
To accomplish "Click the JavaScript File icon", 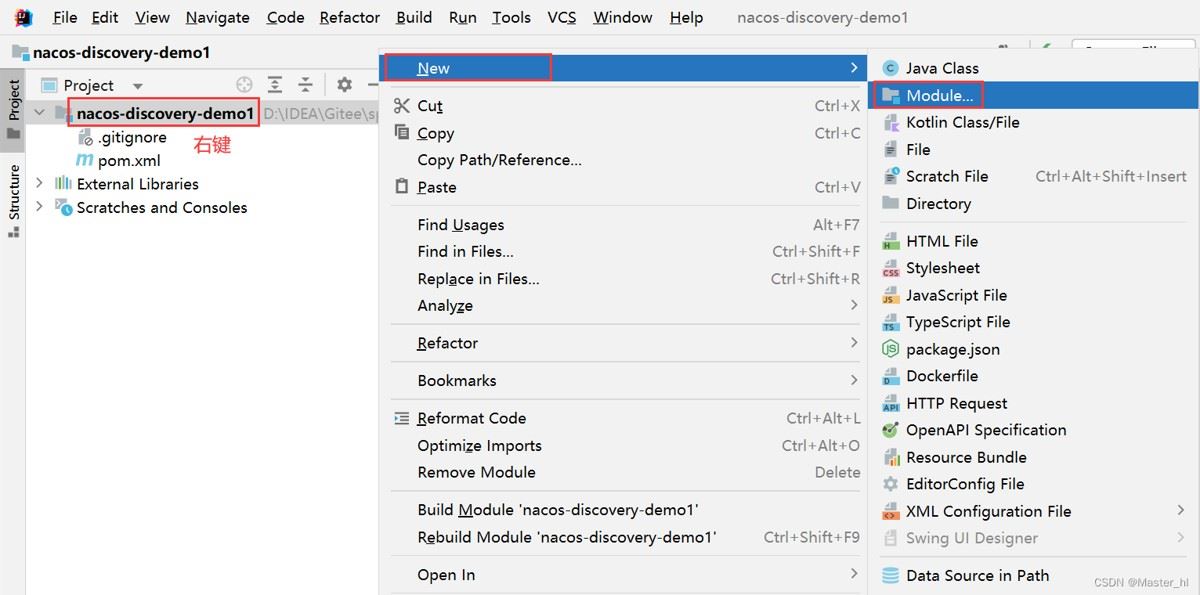I will [x=890, y=295].
